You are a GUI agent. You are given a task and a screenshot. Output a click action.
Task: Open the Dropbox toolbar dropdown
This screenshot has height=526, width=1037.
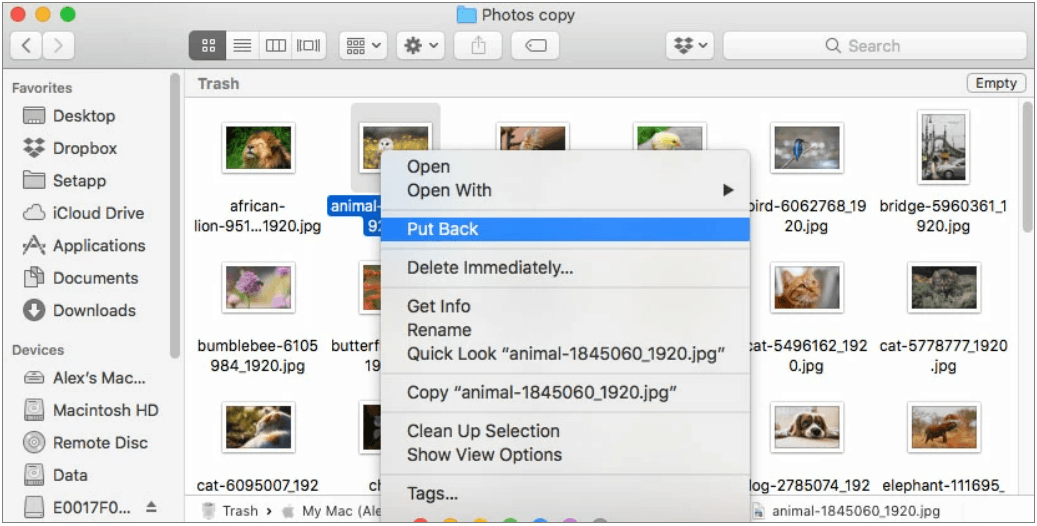pyautogui.click(x=689, y=46)
